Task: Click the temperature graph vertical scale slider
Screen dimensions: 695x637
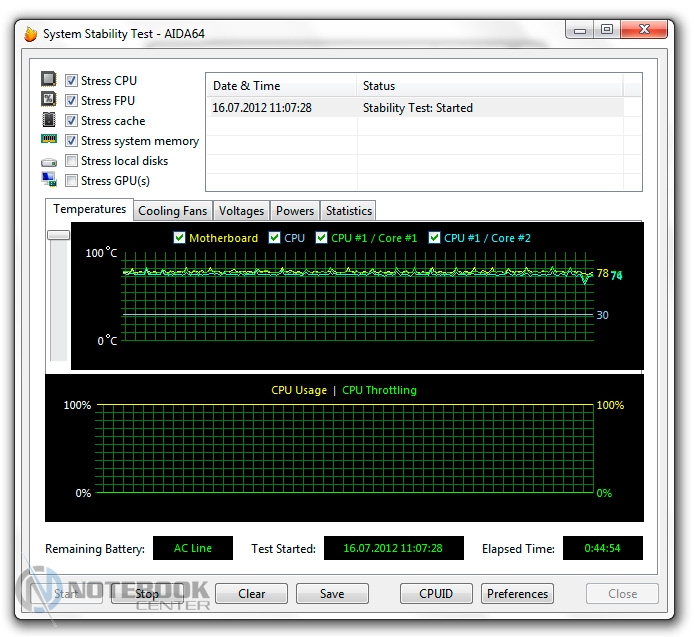Action: coord(58,235)
